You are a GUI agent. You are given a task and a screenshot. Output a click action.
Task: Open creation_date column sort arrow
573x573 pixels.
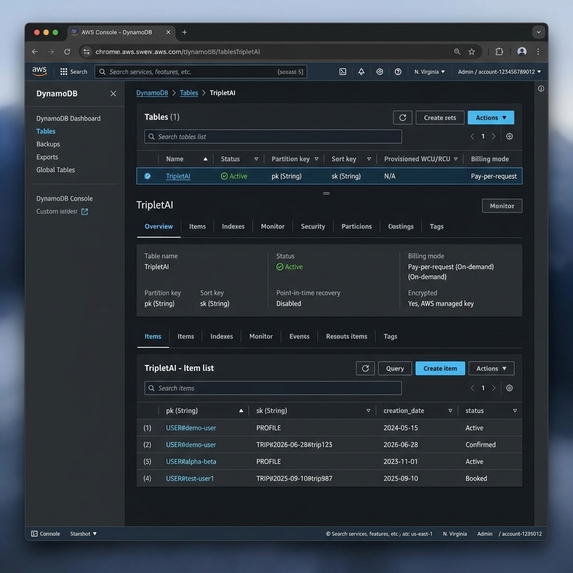(x=450, y=411)
